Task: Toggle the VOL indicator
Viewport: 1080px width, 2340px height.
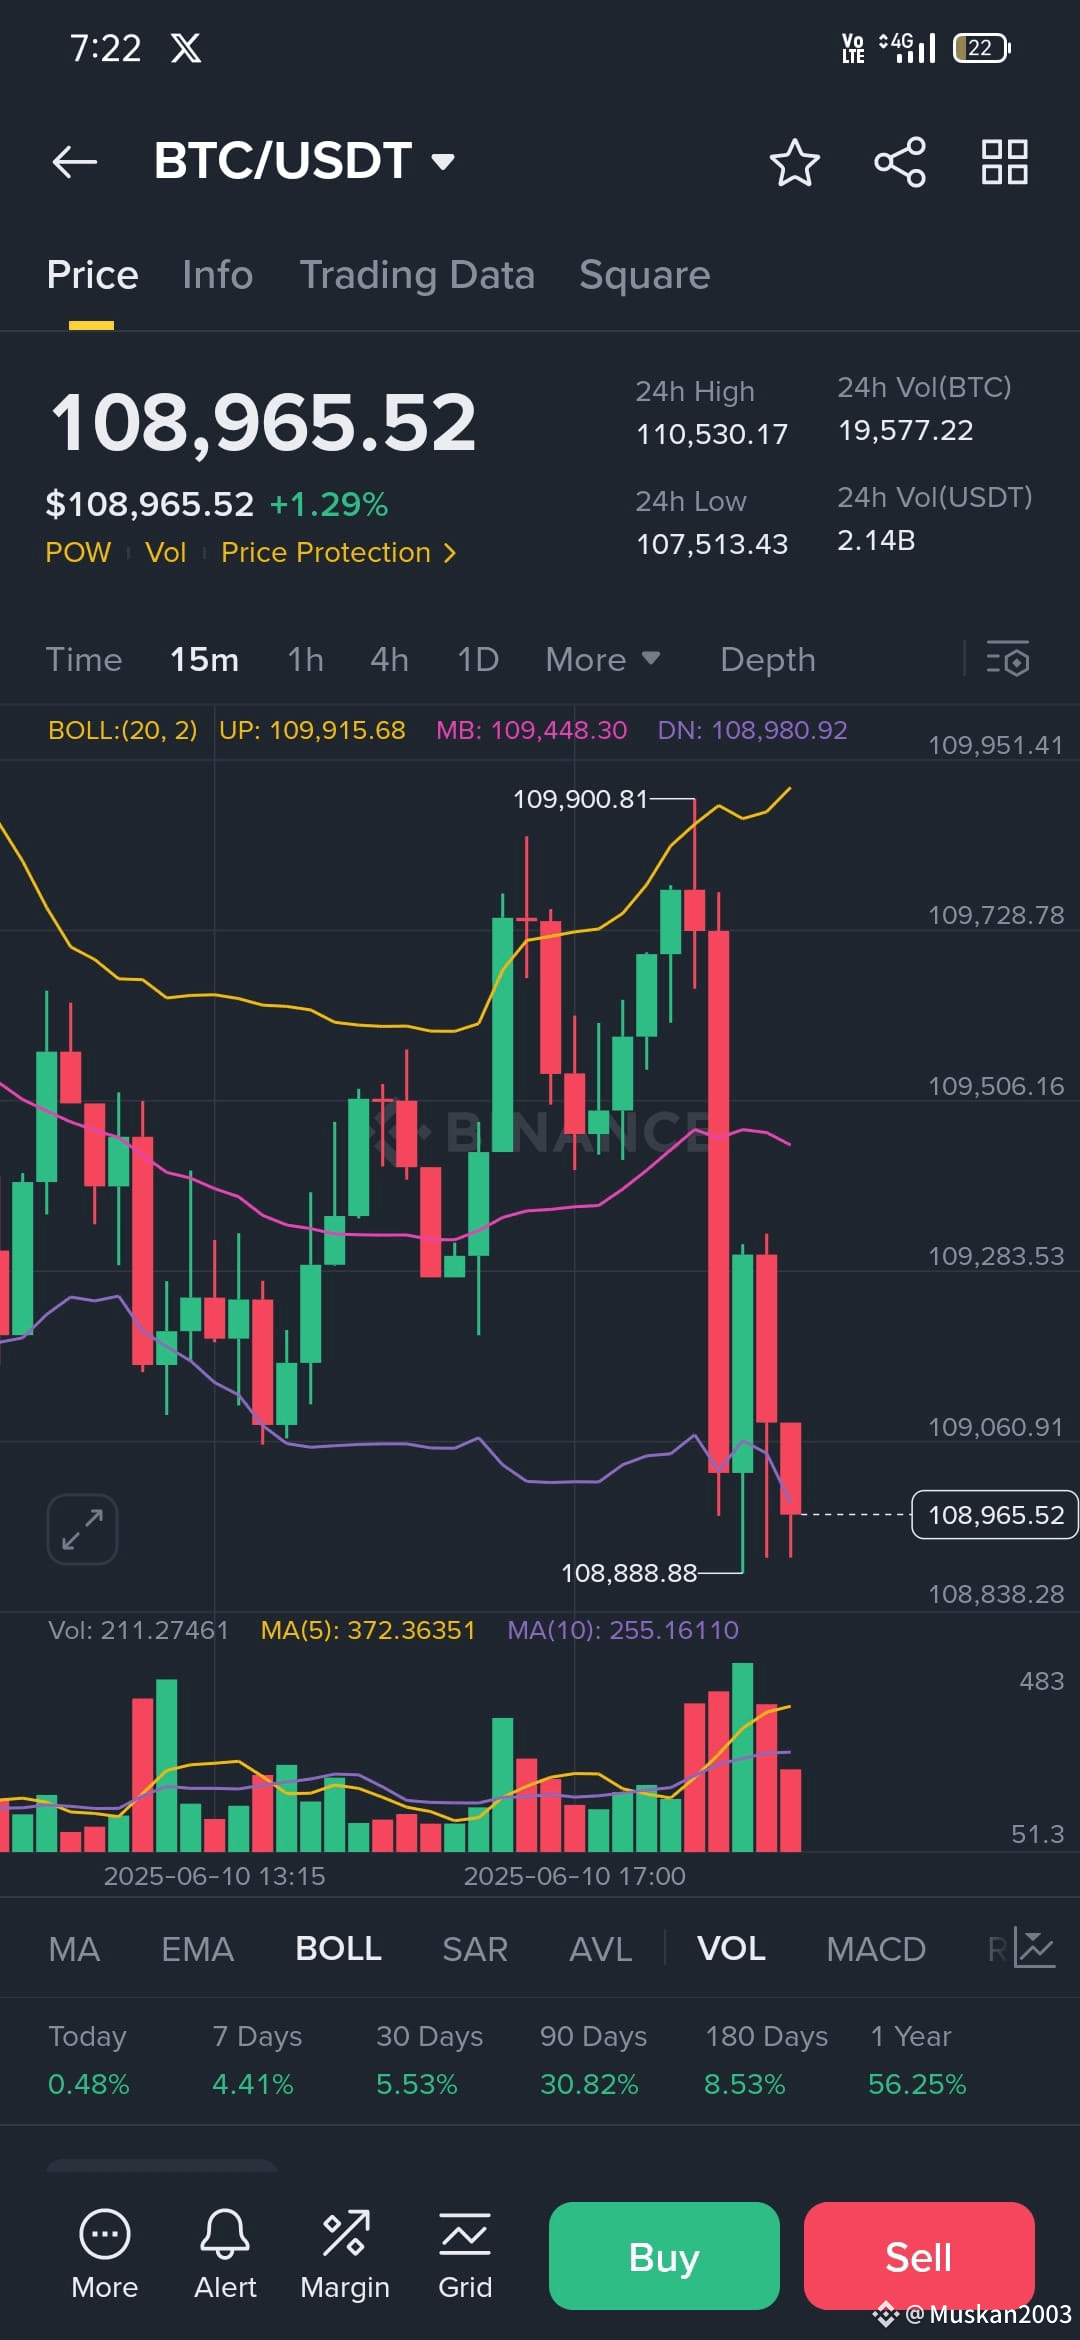Action: pyautogui.click(x=731, y=1948)
